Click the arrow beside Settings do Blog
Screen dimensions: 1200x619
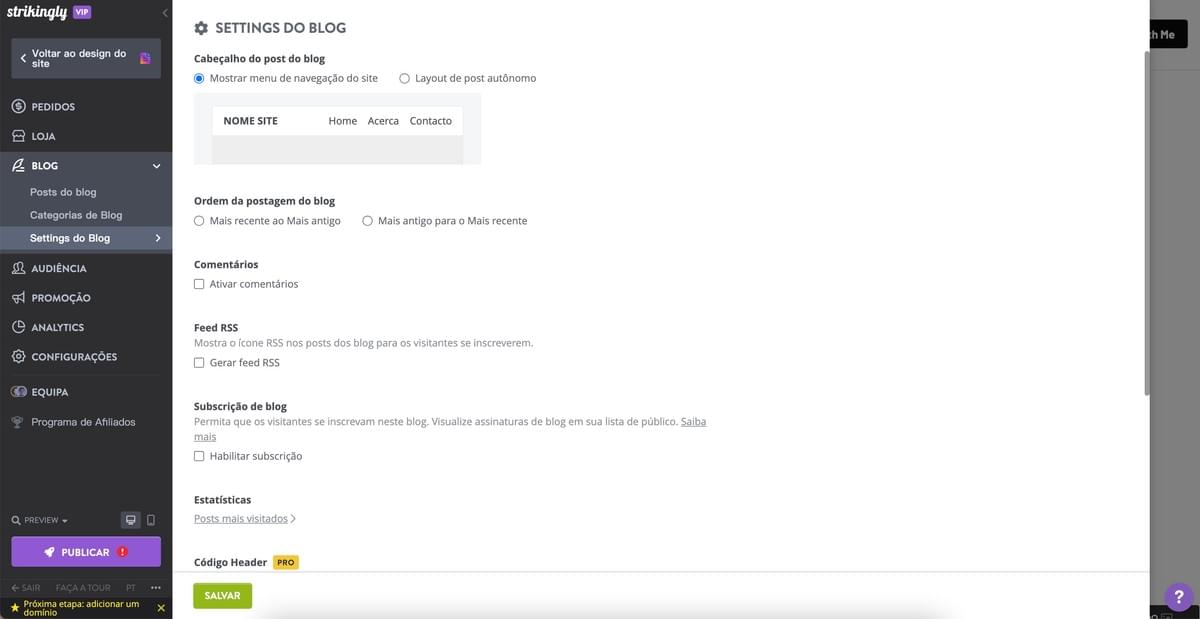tap(158, 238)
